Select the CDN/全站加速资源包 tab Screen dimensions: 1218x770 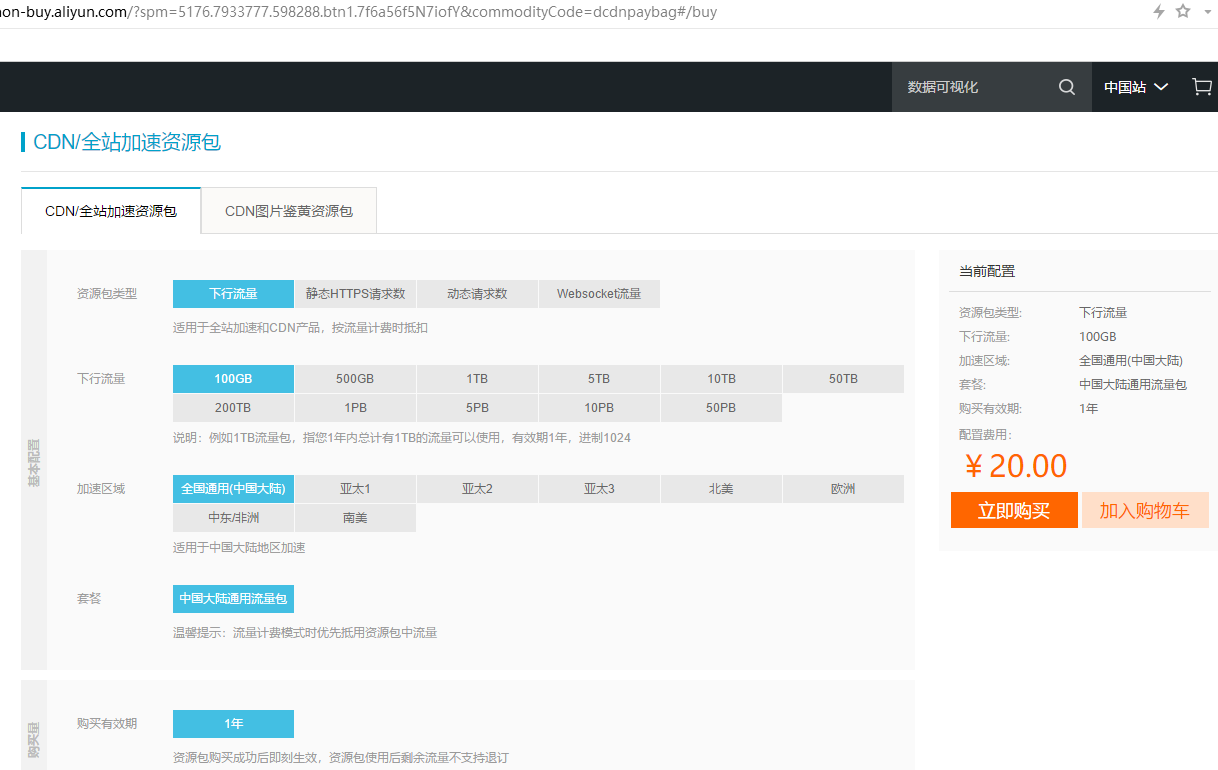(111, 211)
